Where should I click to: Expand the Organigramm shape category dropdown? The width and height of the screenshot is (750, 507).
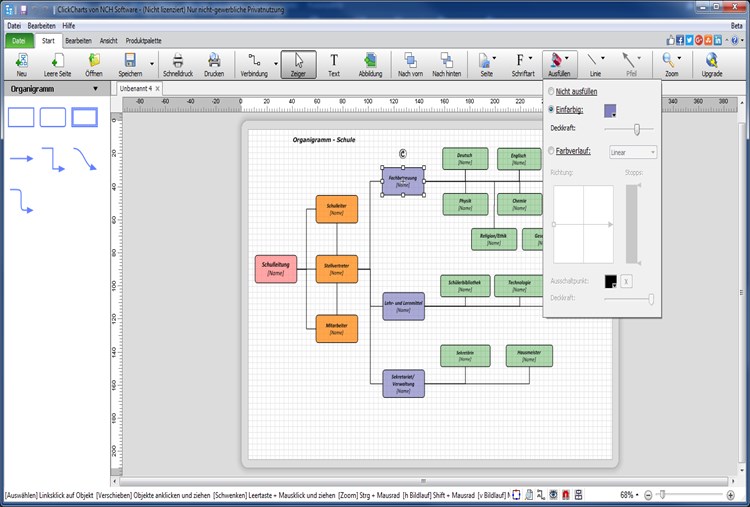tap(95, 89)
